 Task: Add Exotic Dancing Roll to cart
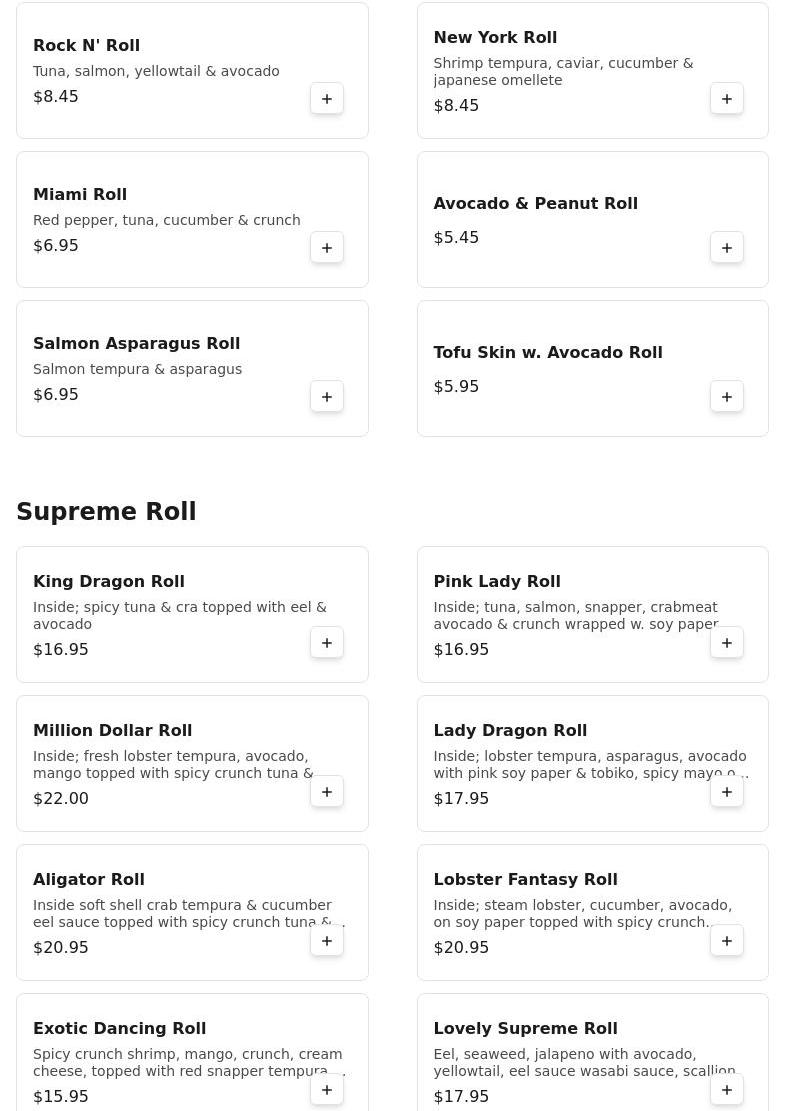tap(327, 1090)
